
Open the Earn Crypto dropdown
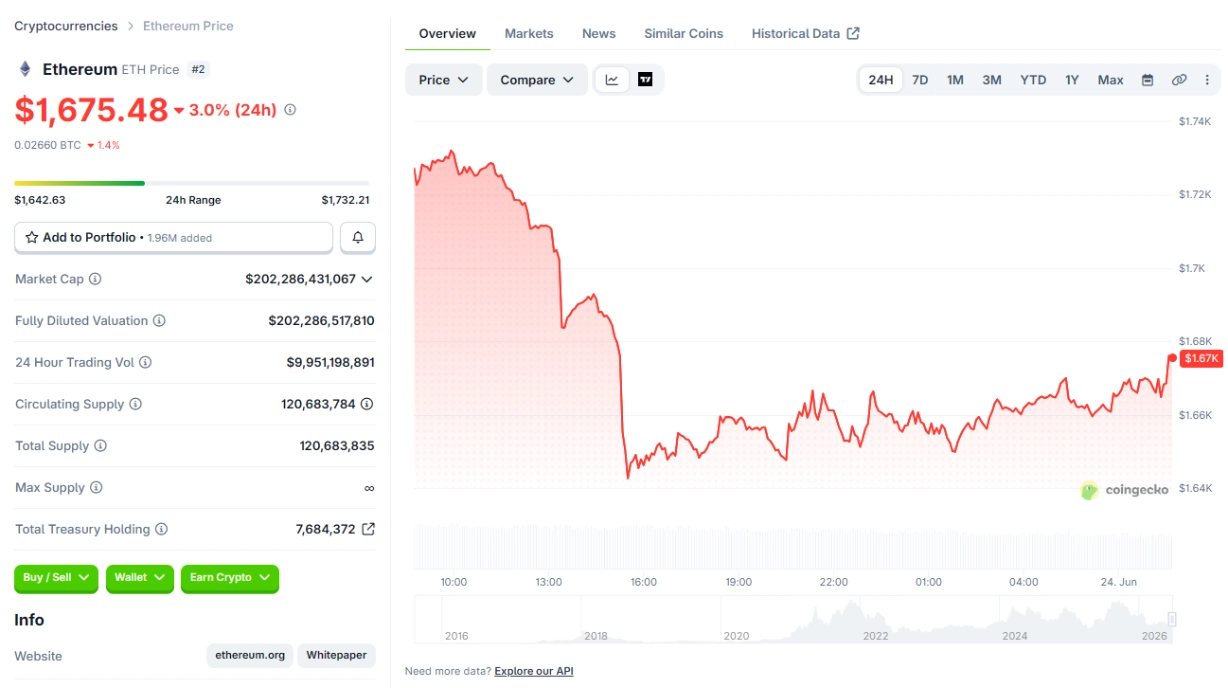coord(230,578)
